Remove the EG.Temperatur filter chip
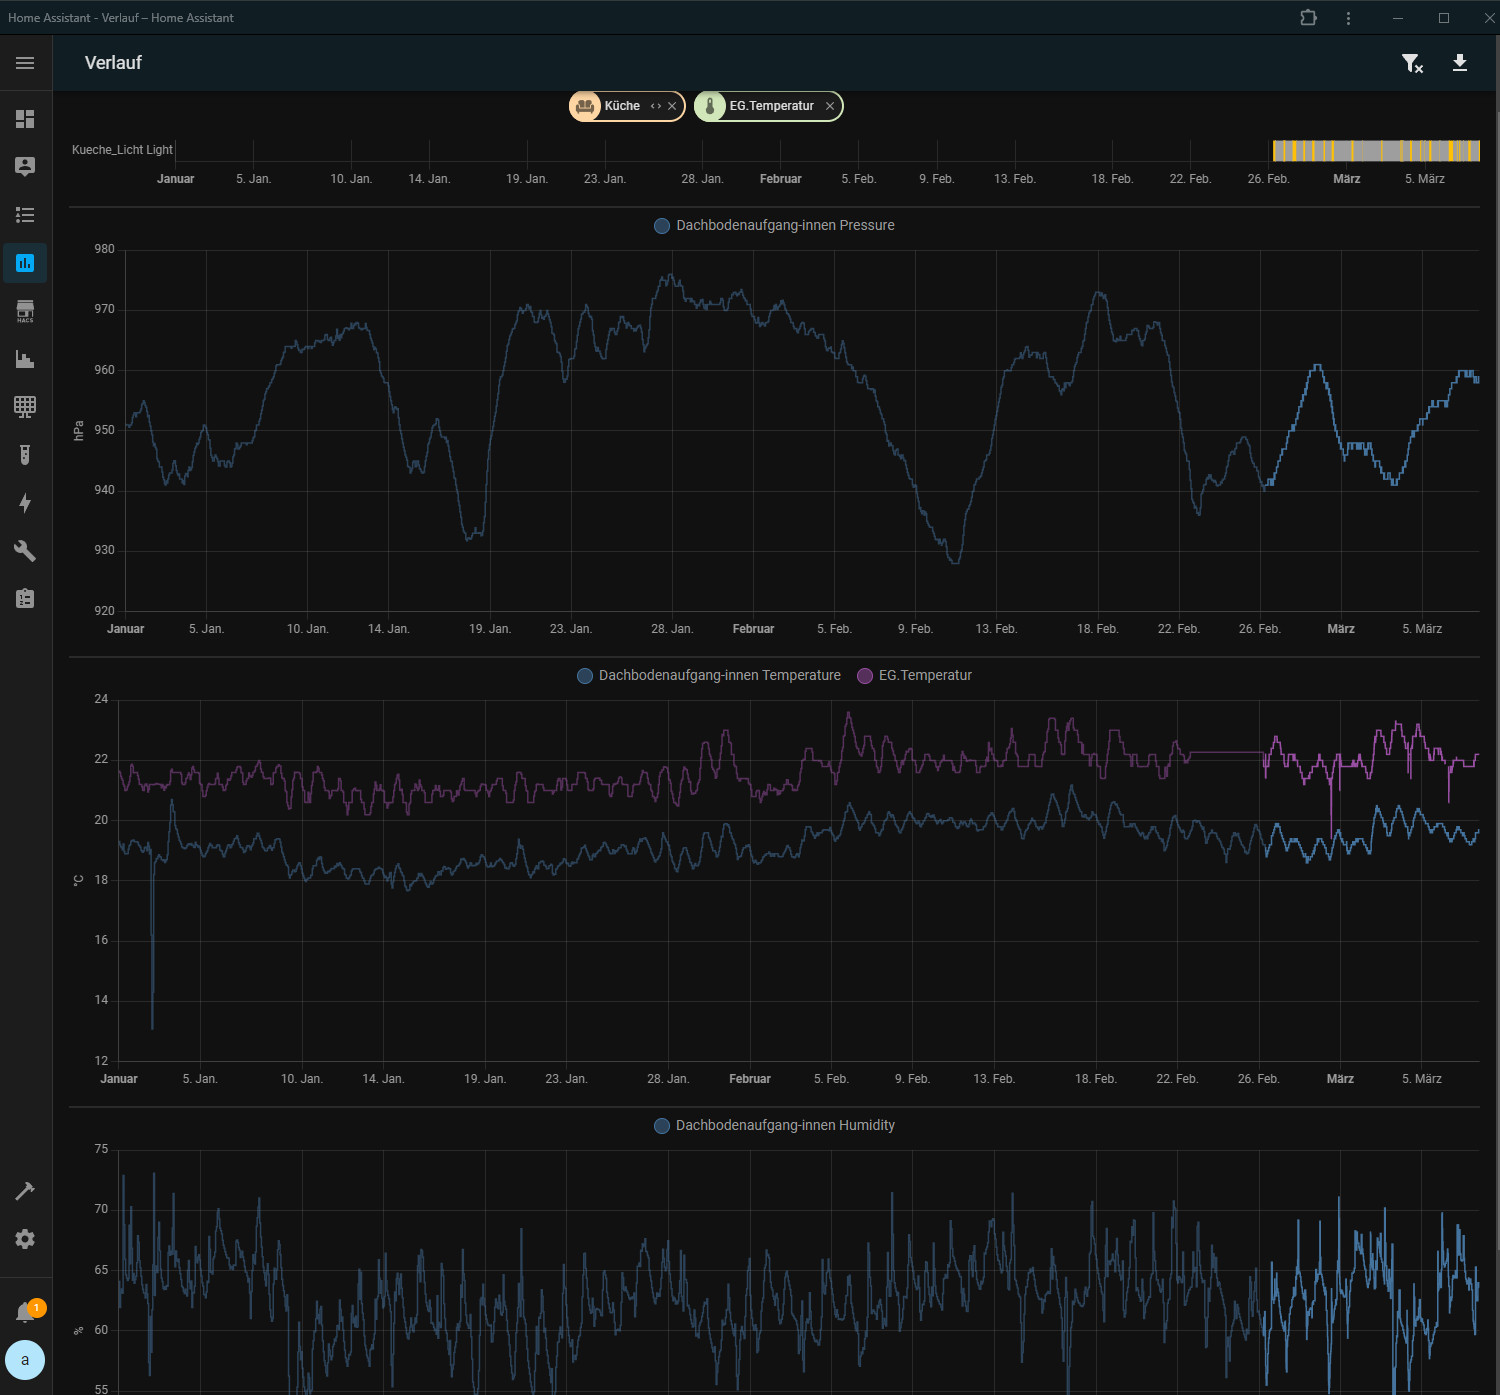Viewport: 1500px width, 1395px height. pos(830,106)
